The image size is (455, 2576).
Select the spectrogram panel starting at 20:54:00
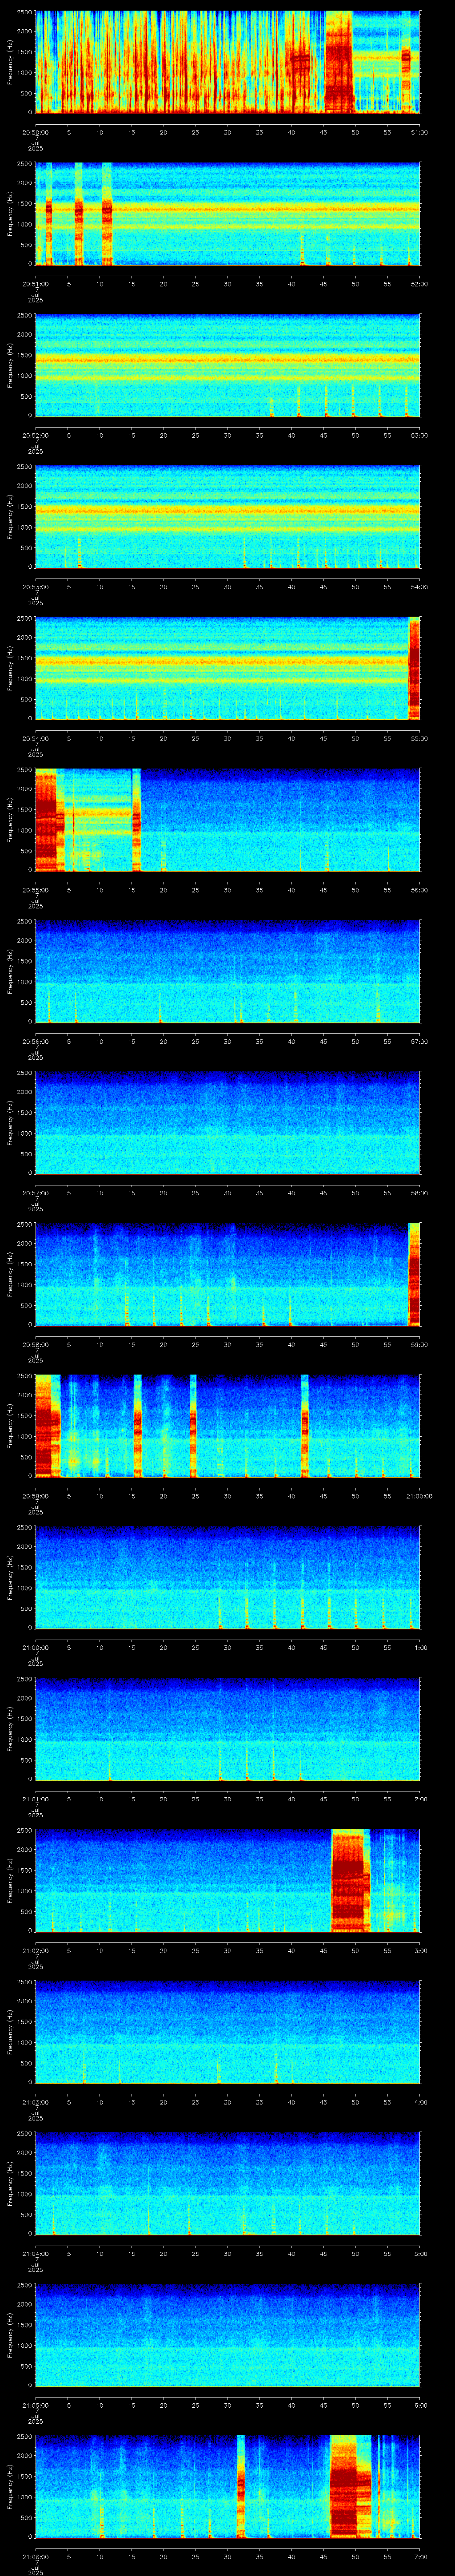coord(227,668)
